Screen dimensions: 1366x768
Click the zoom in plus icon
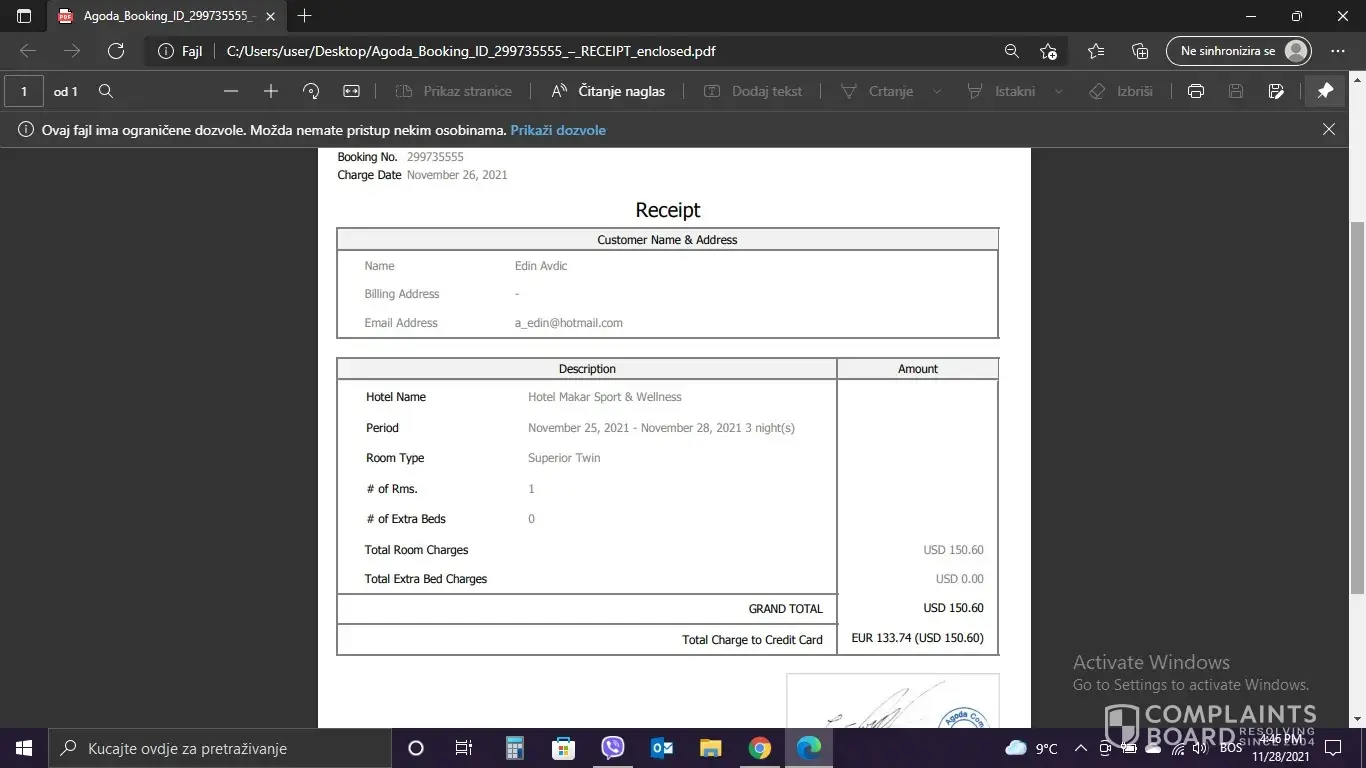coord(271,91)
